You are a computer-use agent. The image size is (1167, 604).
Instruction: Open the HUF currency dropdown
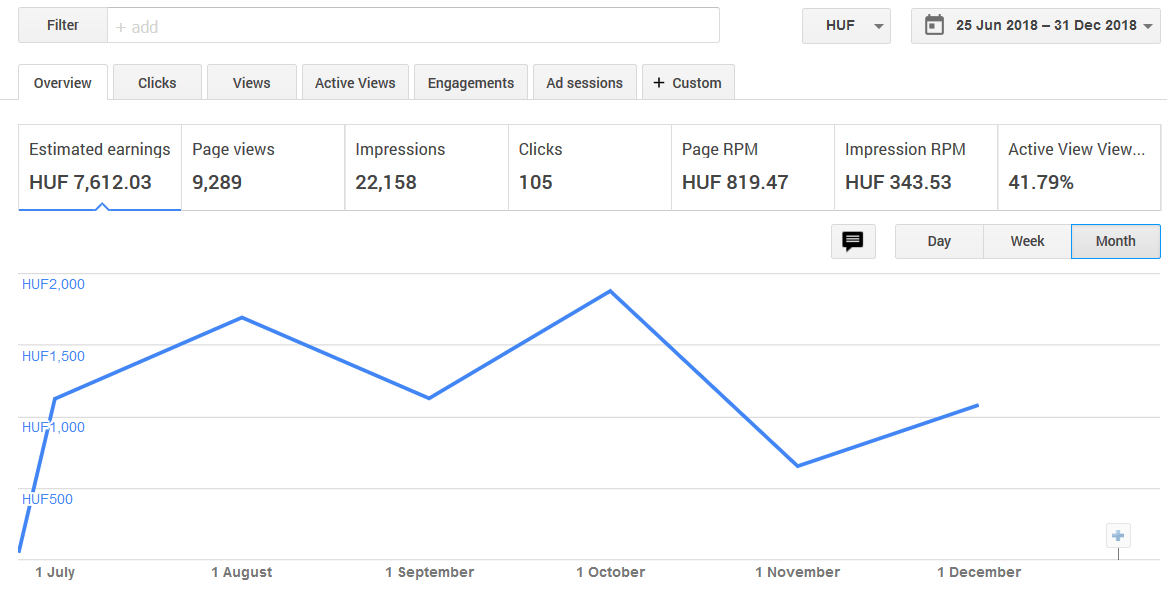[846, 25]
